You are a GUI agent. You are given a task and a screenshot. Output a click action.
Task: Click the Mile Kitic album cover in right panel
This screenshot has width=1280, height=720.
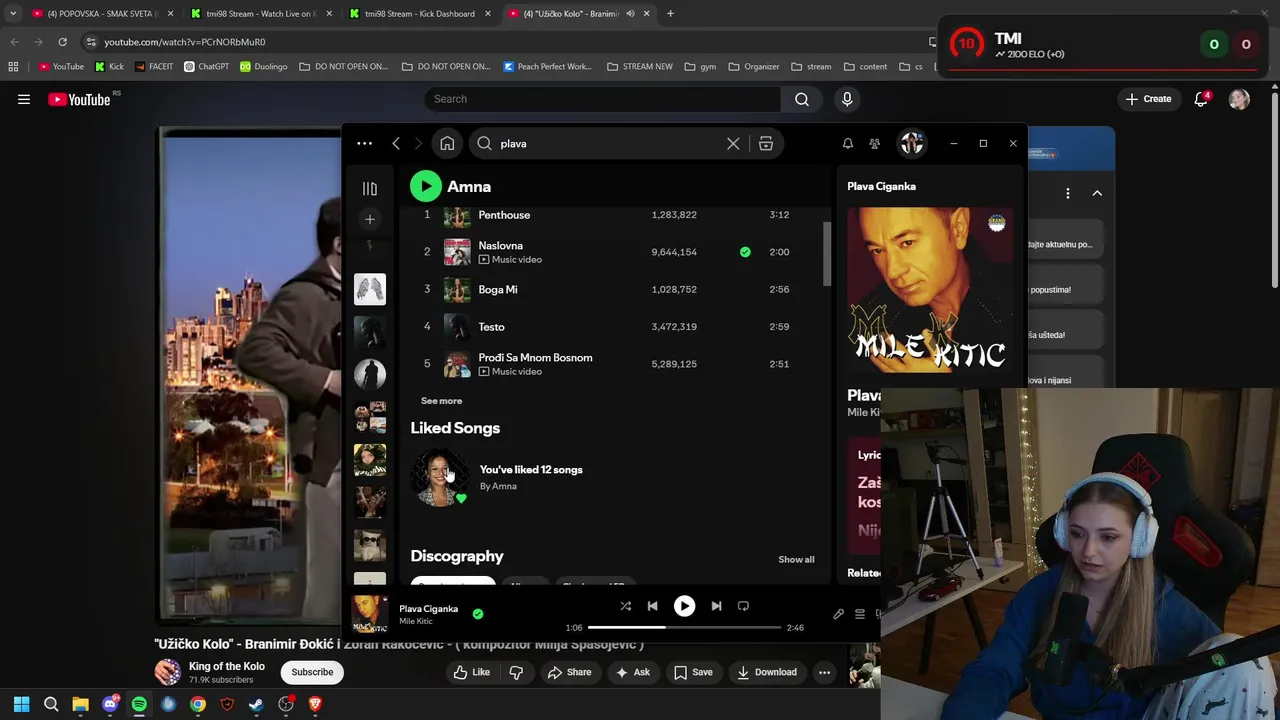pos(929,290)
